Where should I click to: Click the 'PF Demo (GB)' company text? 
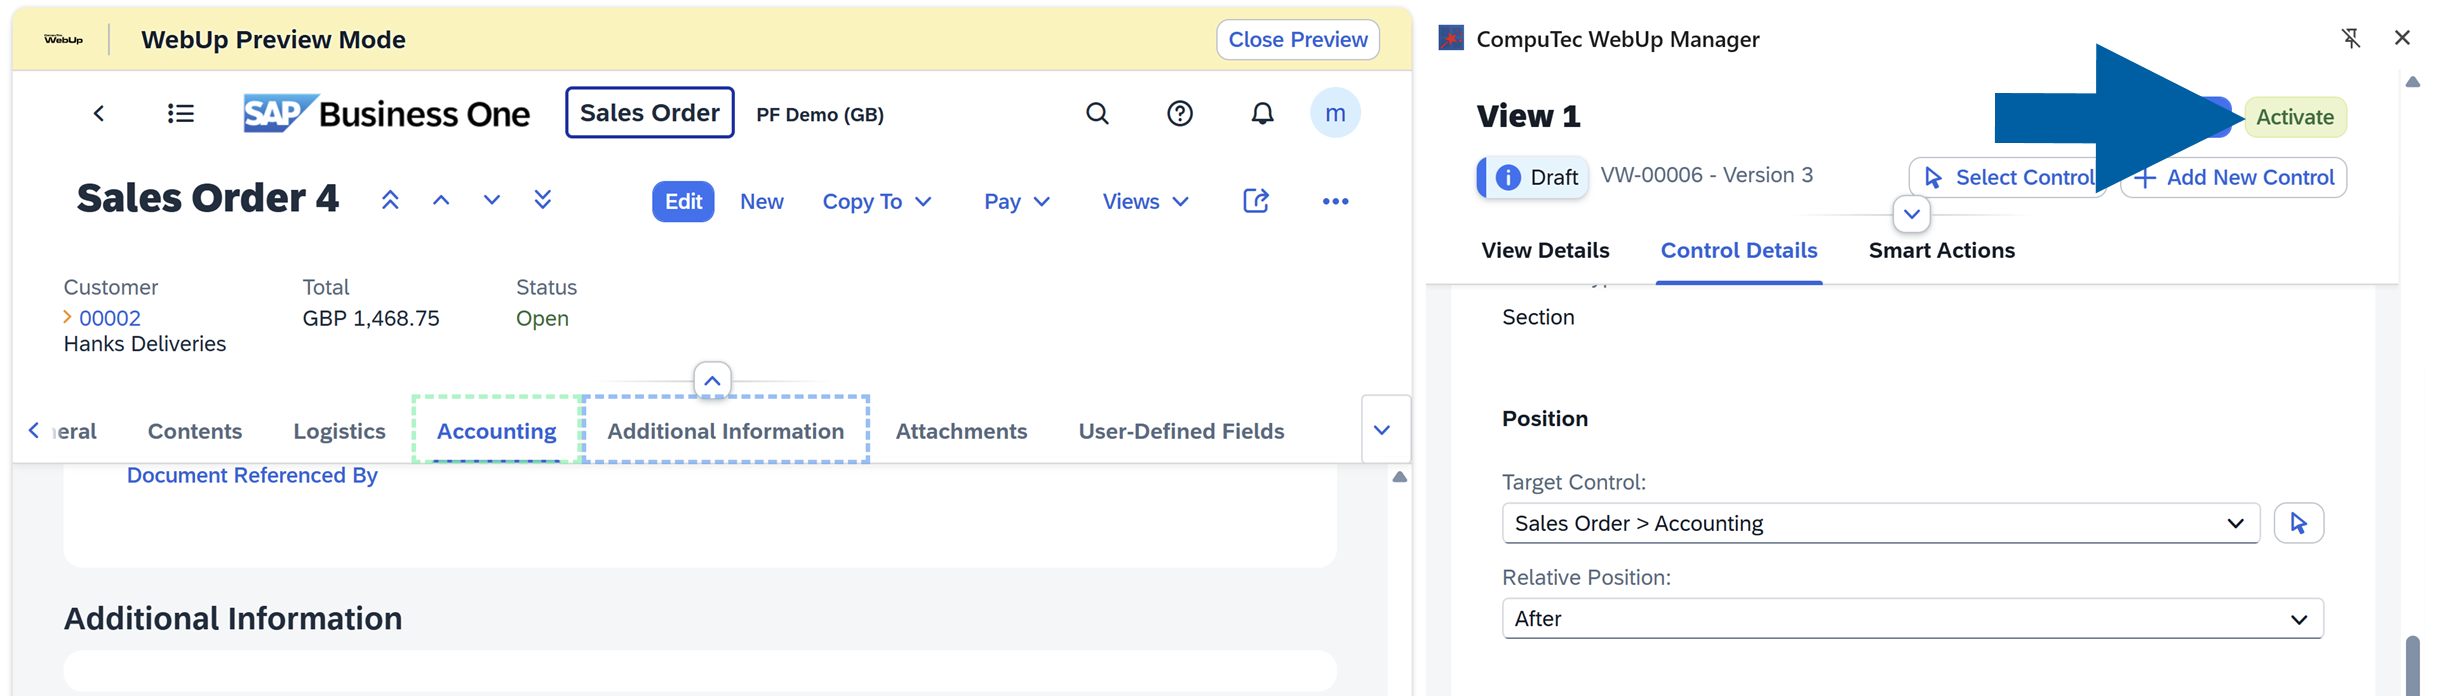pyautogui.click(x=820, y=114)
